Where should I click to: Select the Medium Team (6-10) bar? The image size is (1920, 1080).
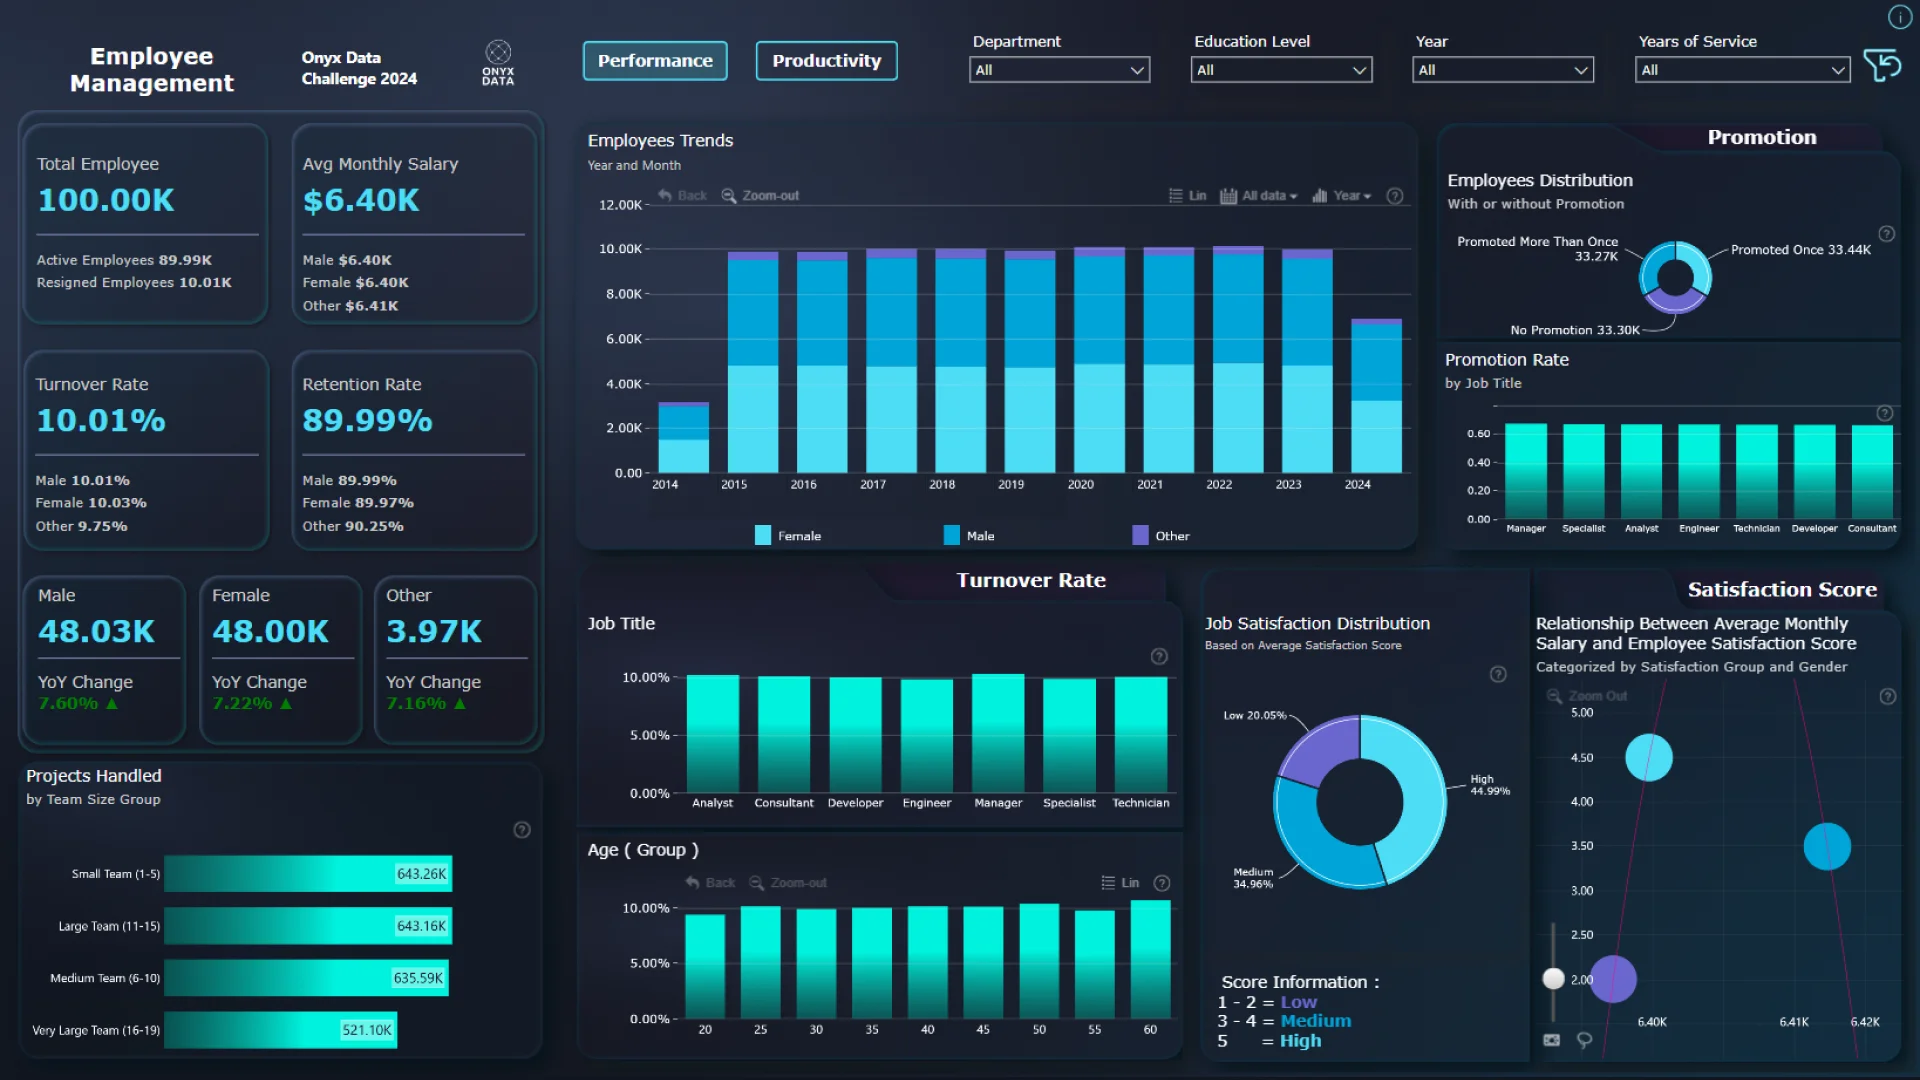[x=307, y=978]
